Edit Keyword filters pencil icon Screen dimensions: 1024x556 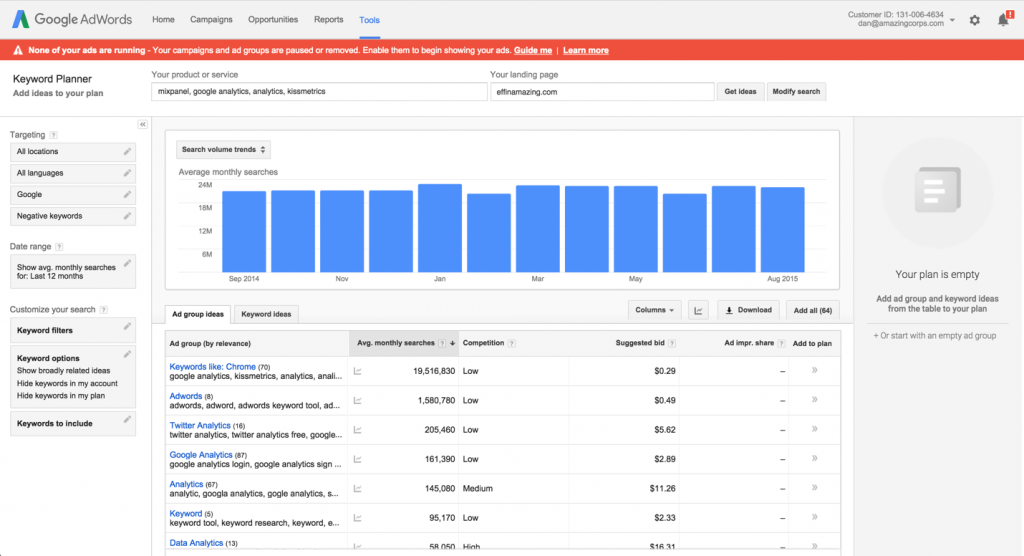pyautogui.click(x=127, y=326)
